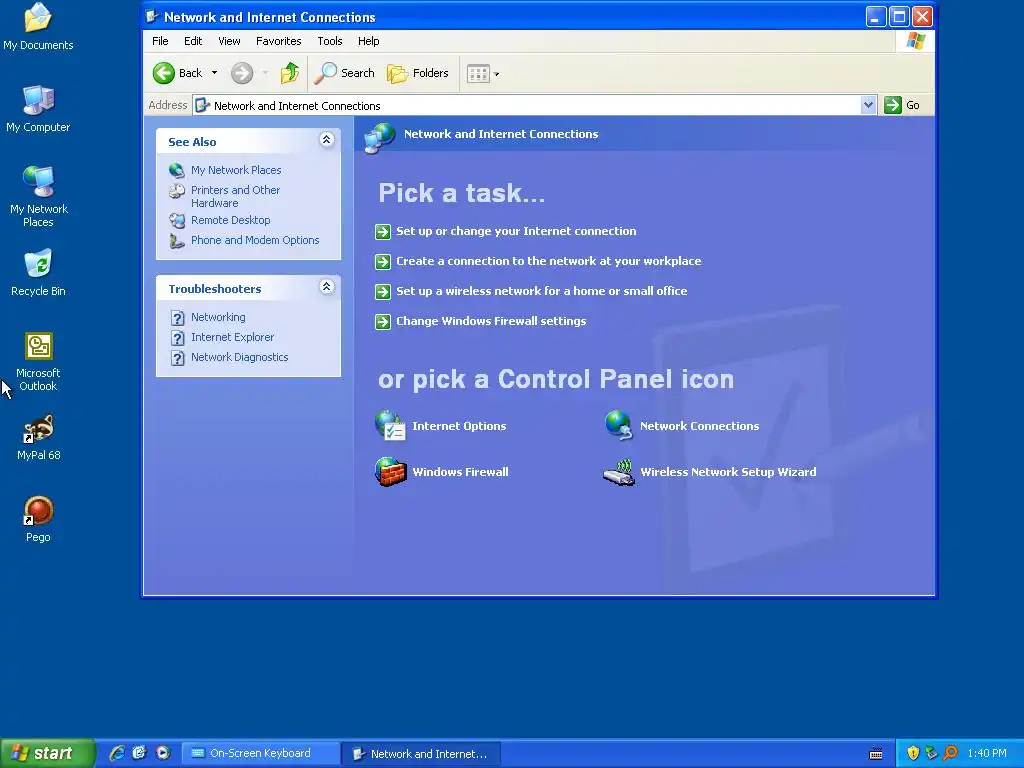Image resolution: width=1024 pixels, height=768 pixels.
Task: Click the Remote Desktop icon in See Also
Action: tap(177, 221)
